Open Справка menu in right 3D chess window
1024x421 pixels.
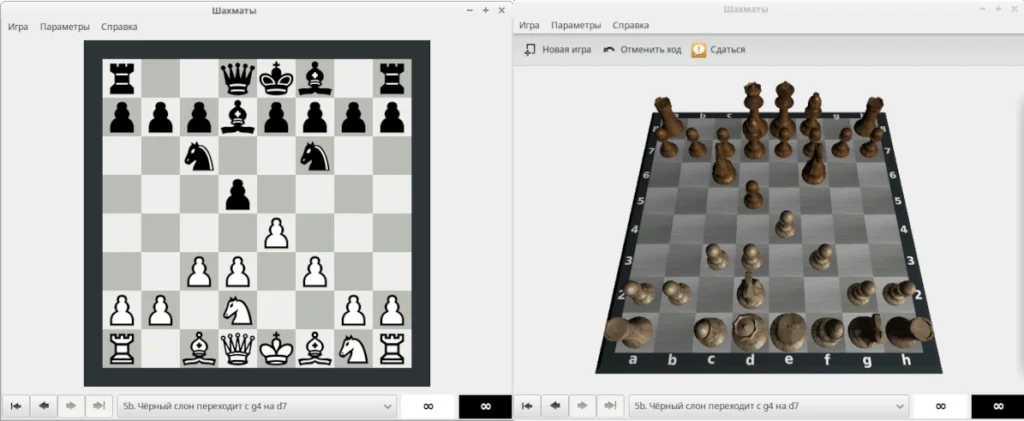(631, 25)
